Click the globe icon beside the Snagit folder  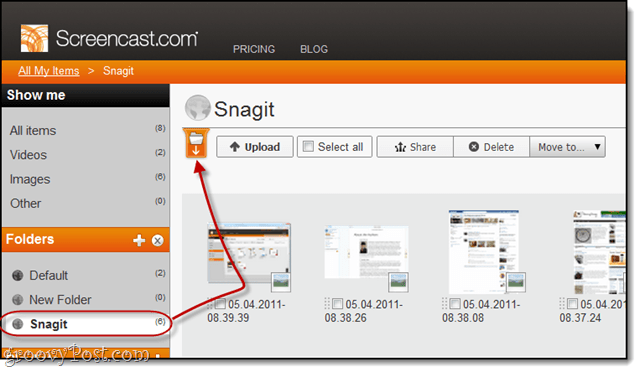click(18, 324)
